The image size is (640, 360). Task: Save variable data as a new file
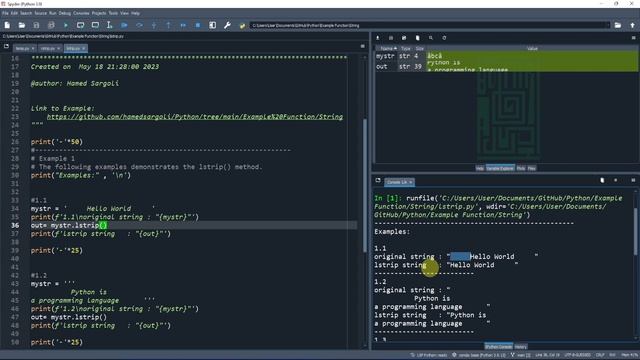(404, 38)
